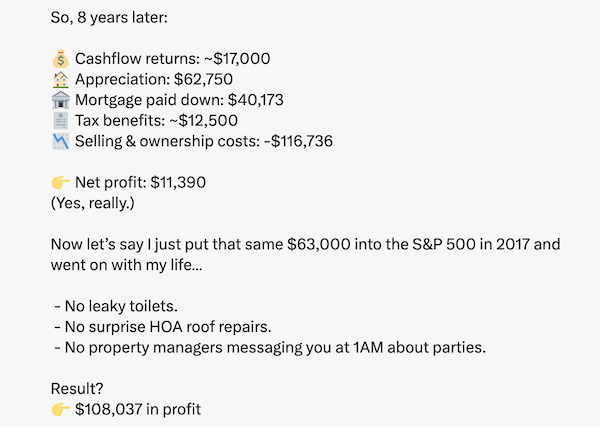
Task: Click the Cashflow returns ~$17,000 text
Action: pyautogui.click(x=173, y=59)
